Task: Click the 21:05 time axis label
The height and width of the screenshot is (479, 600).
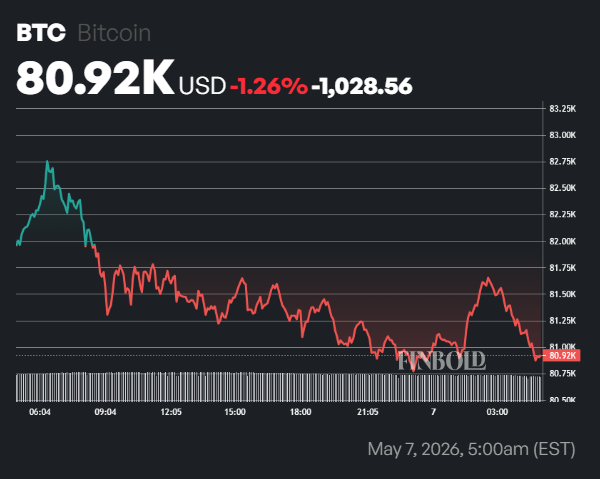Action: 368,412
